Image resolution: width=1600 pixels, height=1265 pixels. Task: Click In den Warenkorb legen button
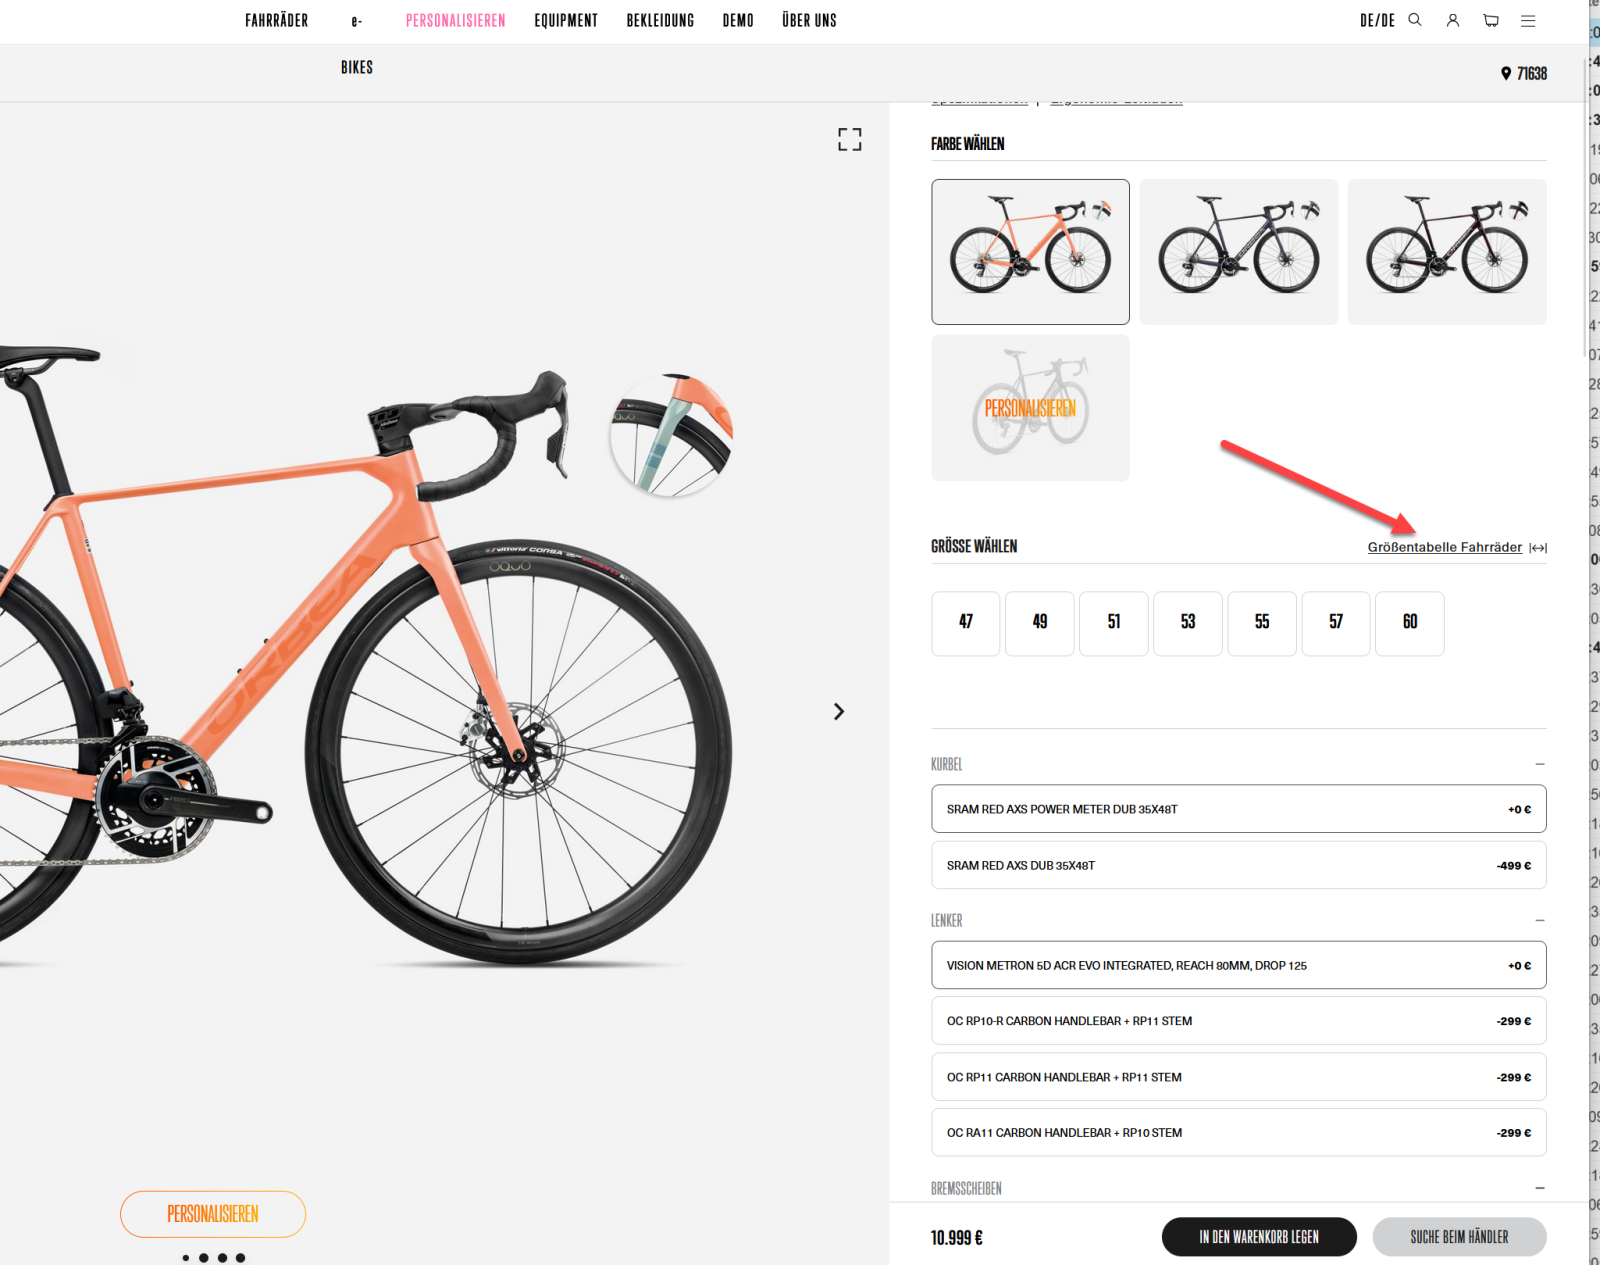pos(1259,1237)
